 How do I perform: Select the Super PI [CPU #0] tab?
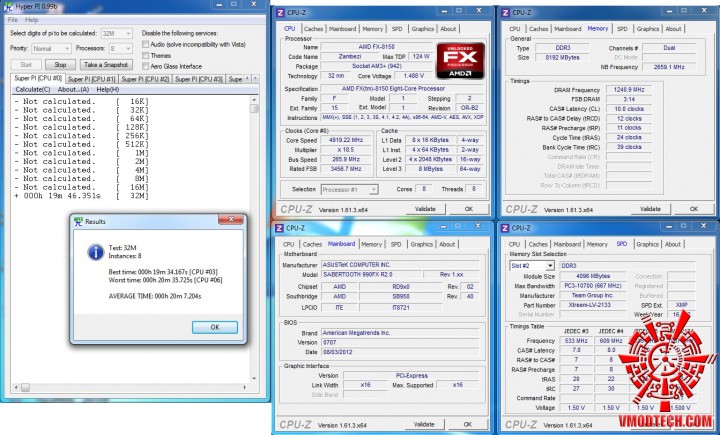click(38, 78)
